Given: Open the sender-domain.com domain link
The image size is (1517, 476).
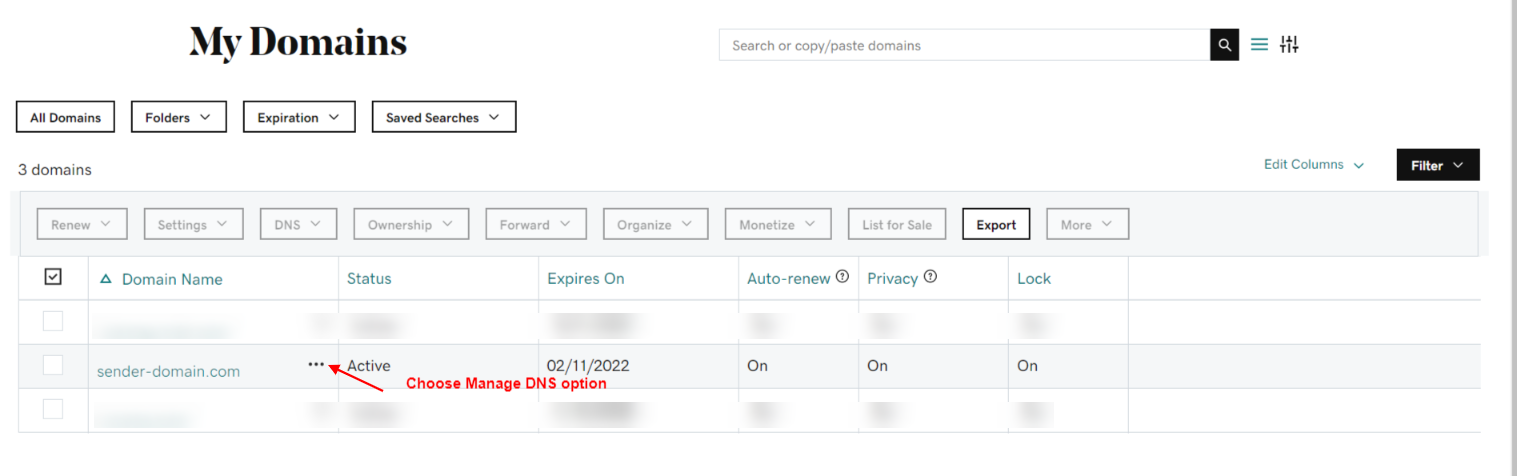Looking at the screenshot, I should (x=168, y=371).
